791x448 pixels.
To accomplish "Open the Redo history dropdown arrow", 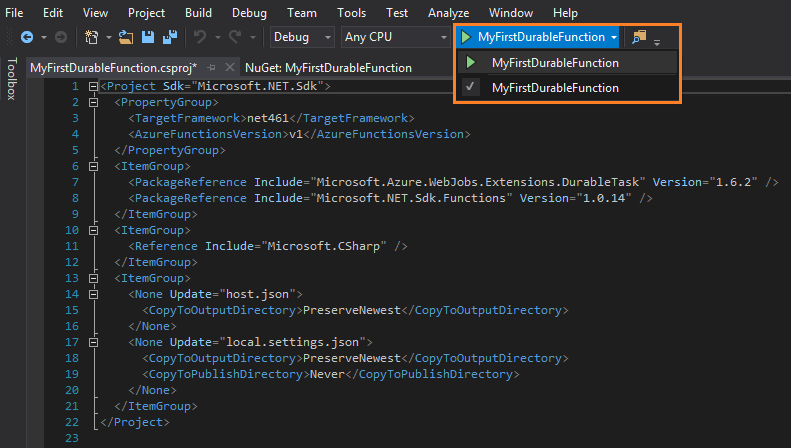I will click(253, 37).
